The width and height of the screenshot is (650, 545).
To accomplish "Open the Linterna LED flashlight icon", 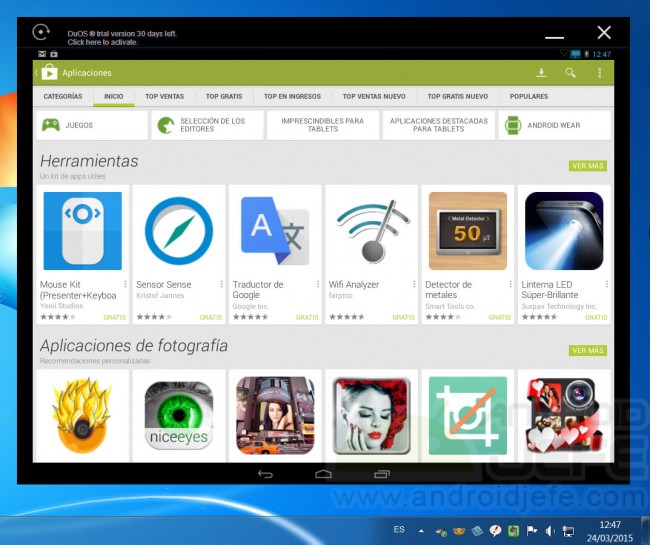I will pyautogui.click(x=564, y=231).
